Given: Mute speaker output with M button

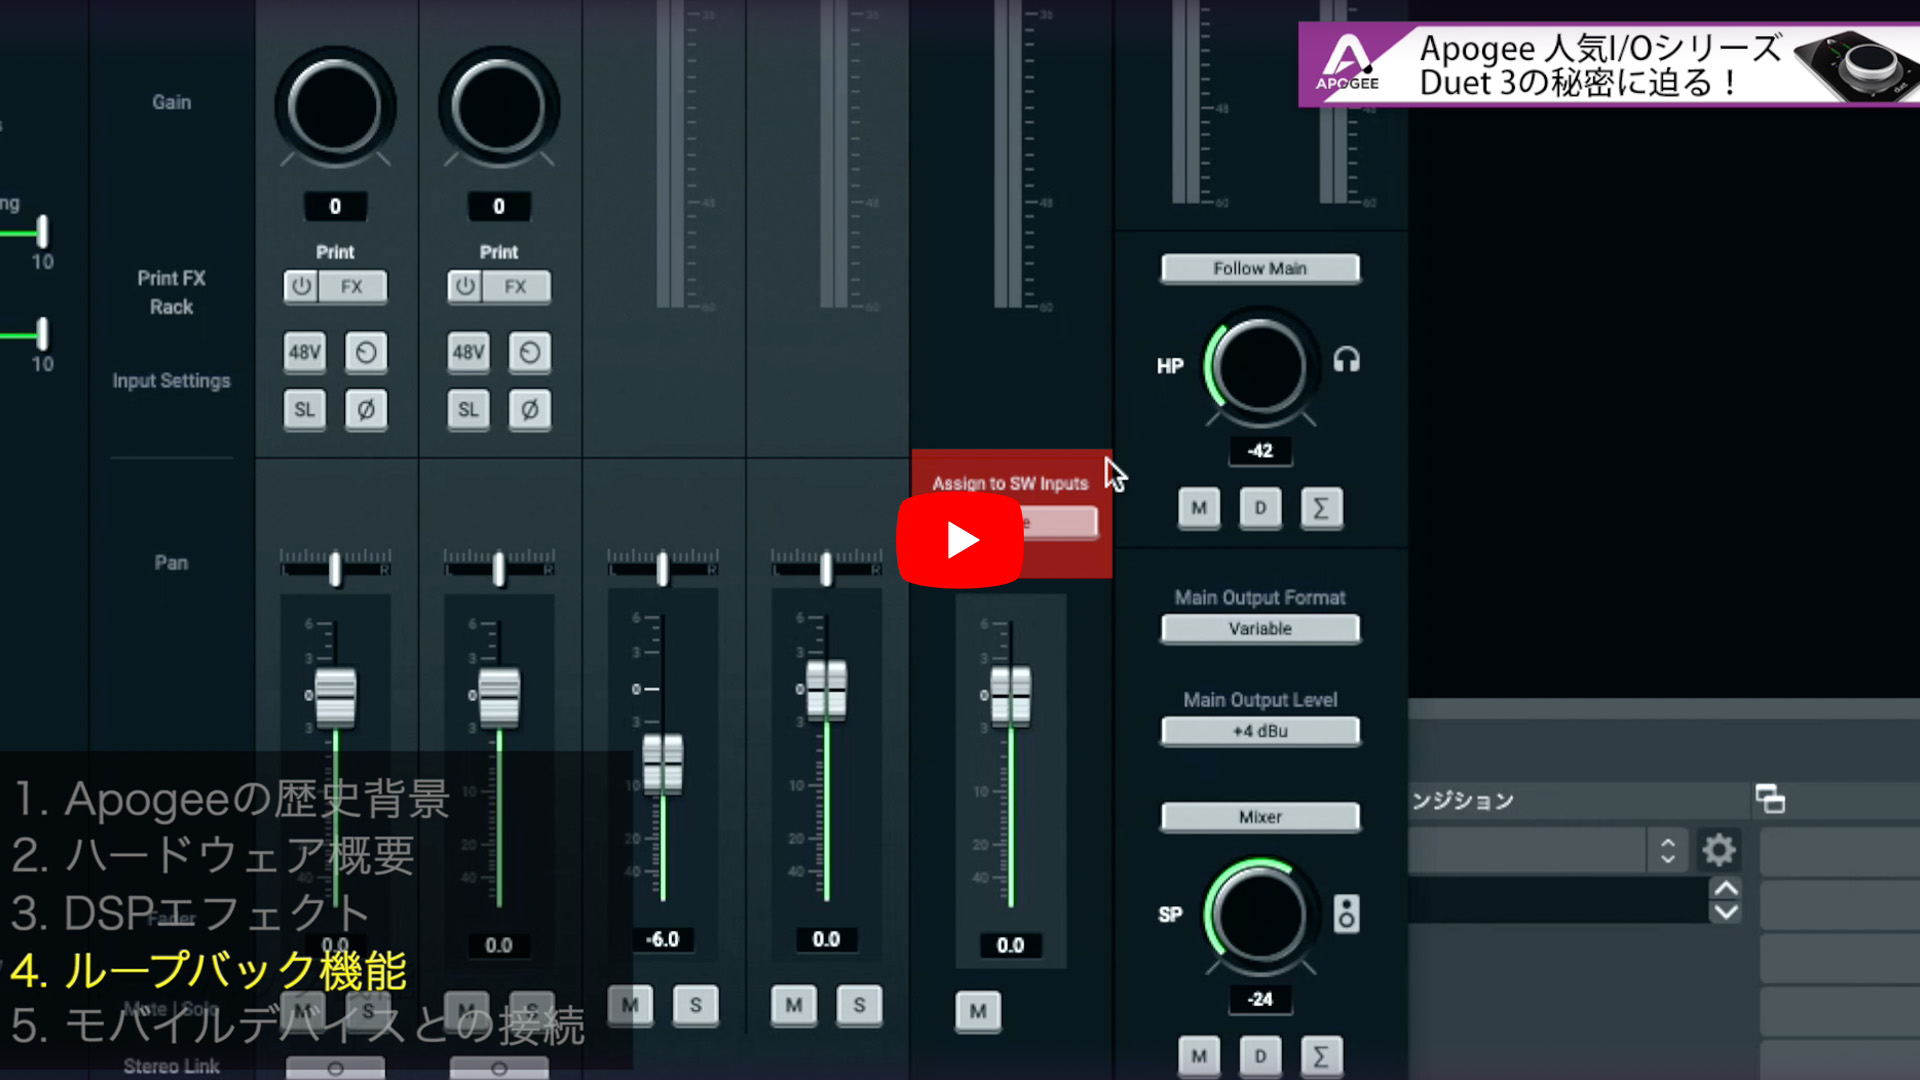Looking at the screenshot, I should pyautogui.click(x=1199, y=1056).
